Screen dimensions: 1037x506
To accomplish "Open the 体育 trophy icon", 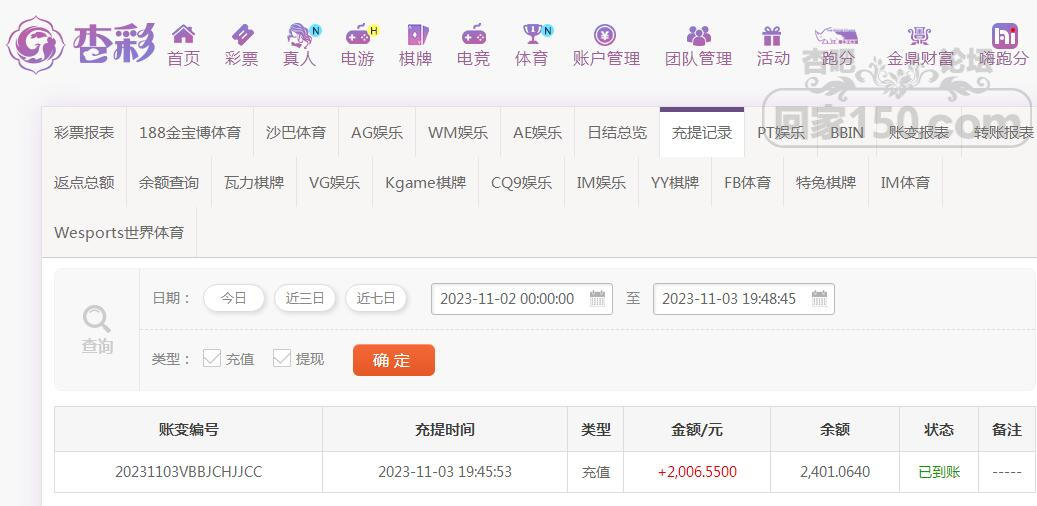I will [532, 36].
